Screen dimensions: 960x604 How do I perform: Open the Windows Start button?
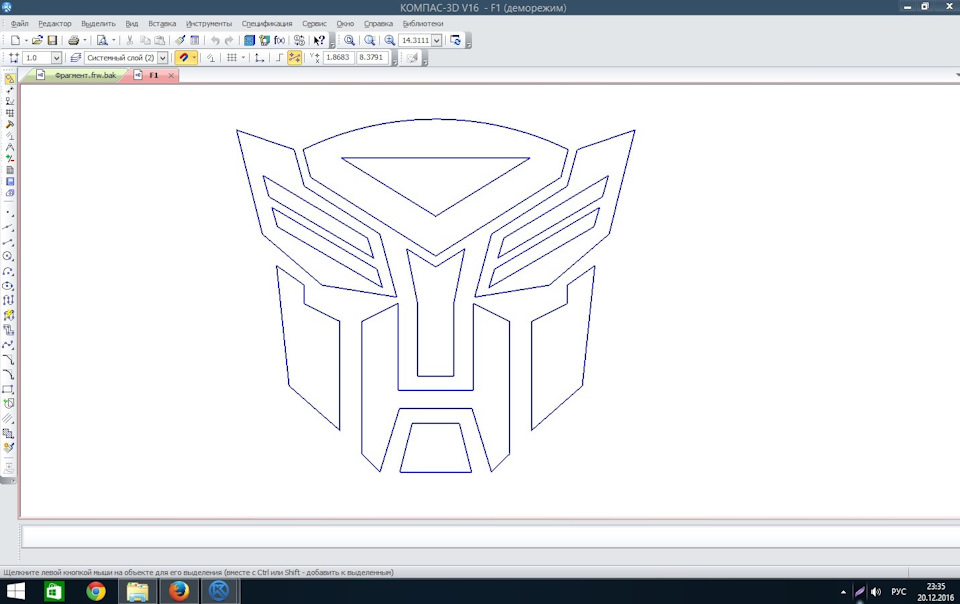[x=15, y=592]
